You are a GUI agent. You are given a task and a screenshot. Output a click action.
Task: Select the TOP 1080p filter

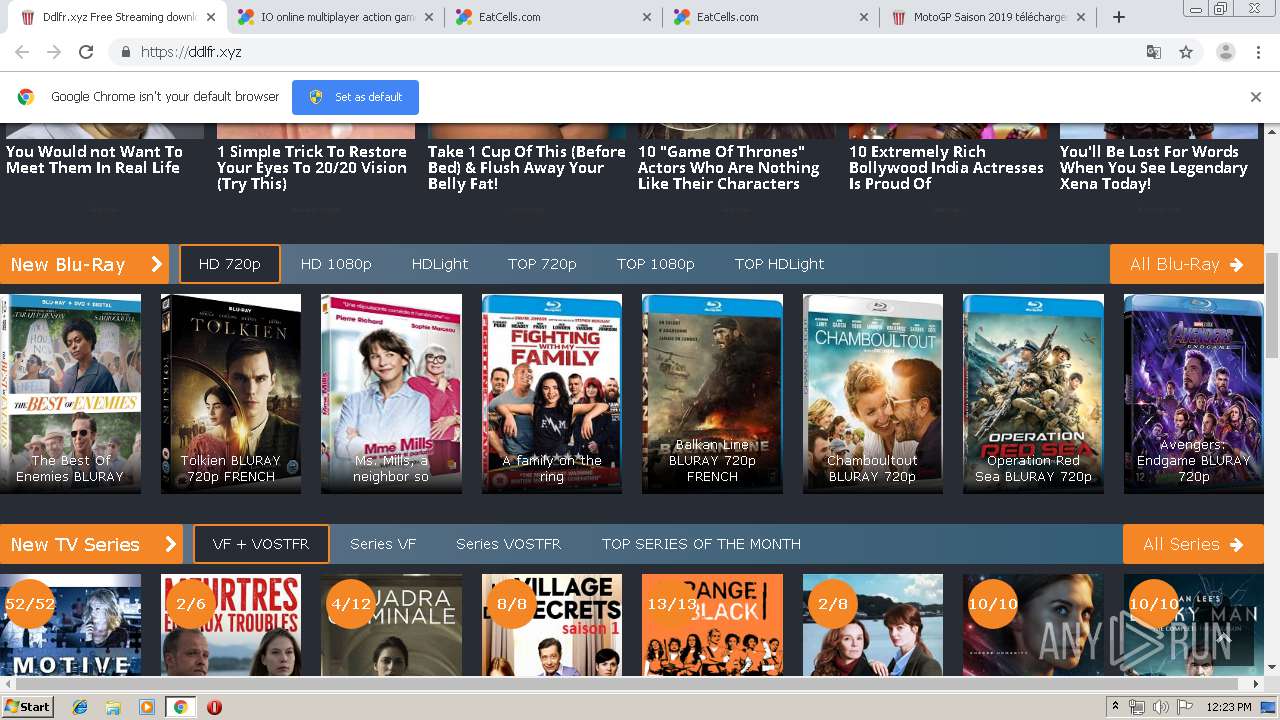[x=655, y=264]
